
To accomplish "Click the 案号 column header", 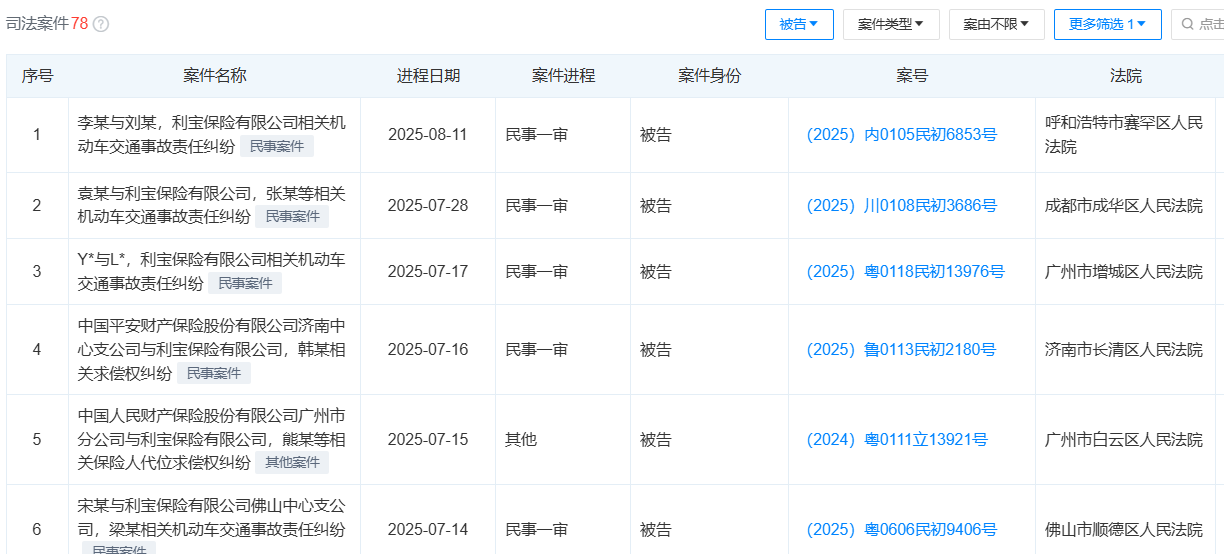I will coord(911,76).
